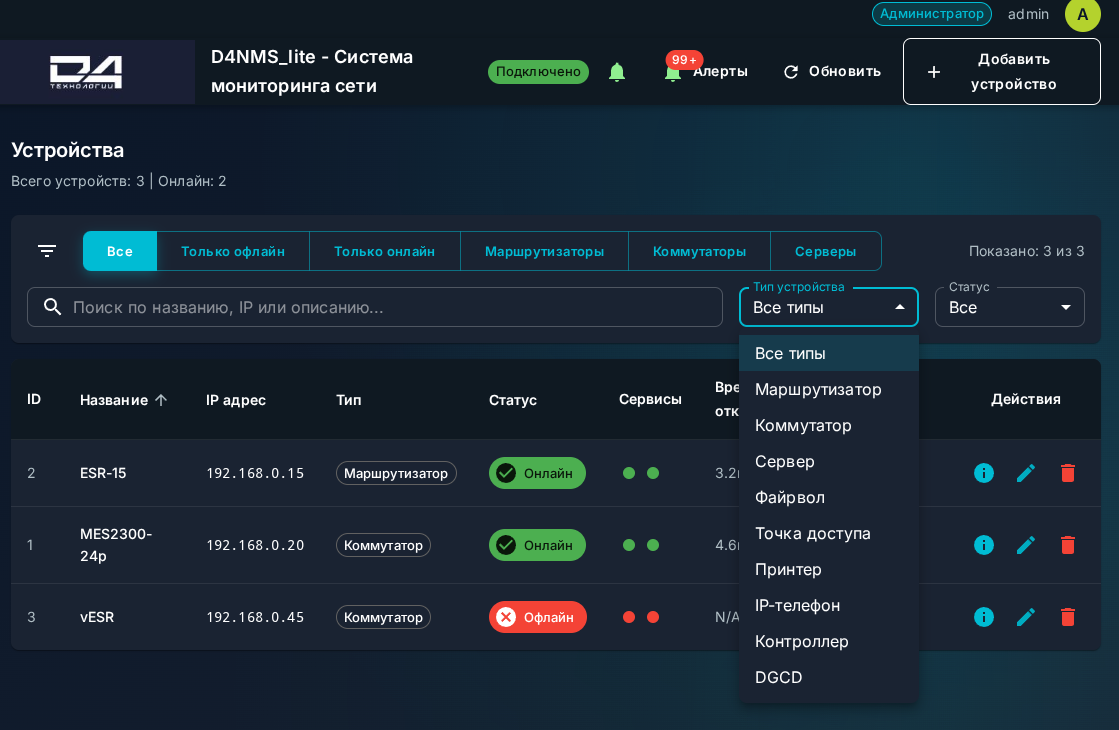Click the admin username text
The image size is (1119, 730).
[1028, 14]
